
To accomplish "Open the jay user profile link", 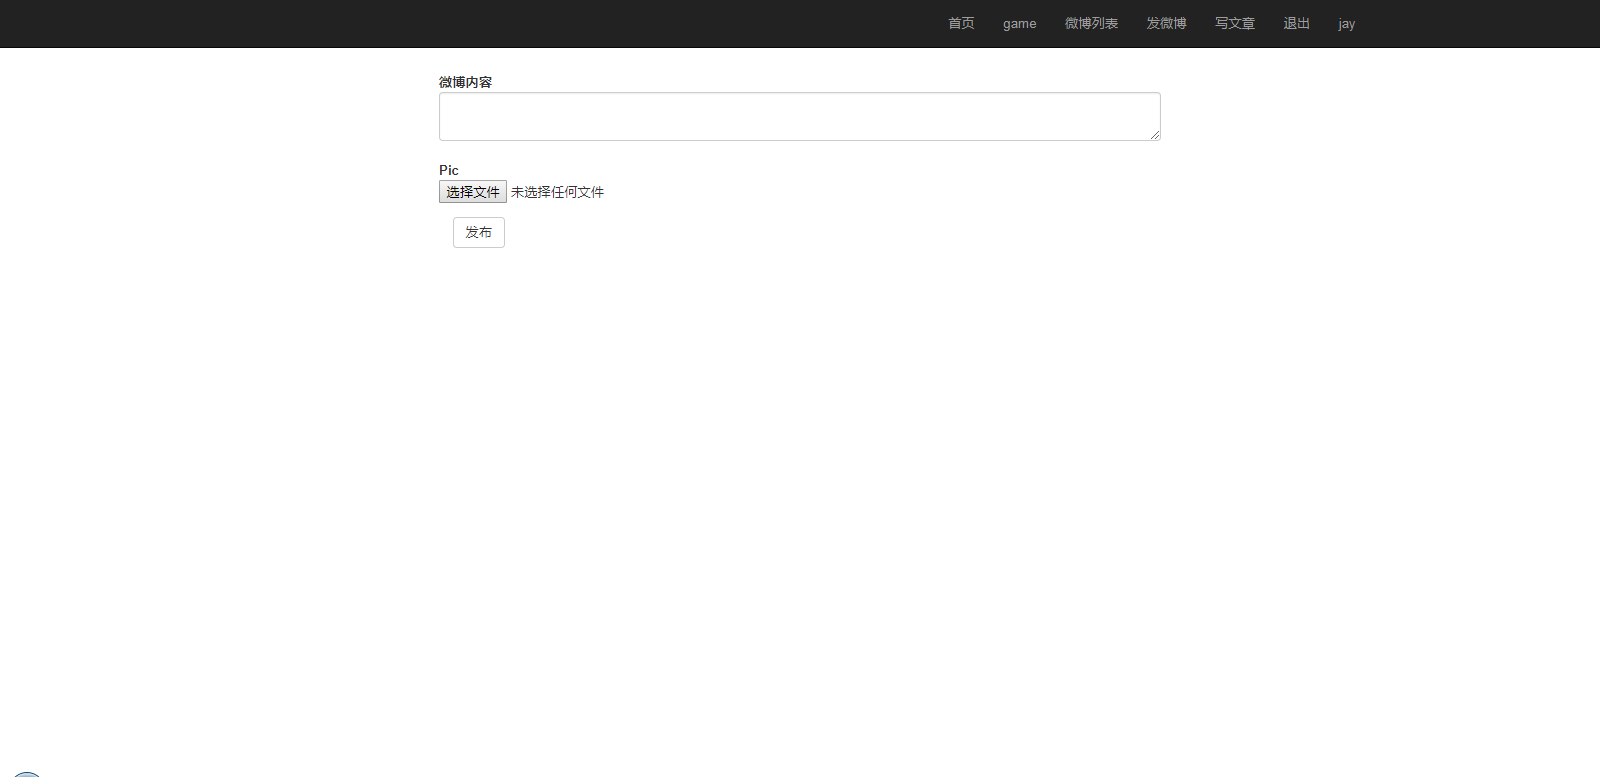I will coord(1347,23).
